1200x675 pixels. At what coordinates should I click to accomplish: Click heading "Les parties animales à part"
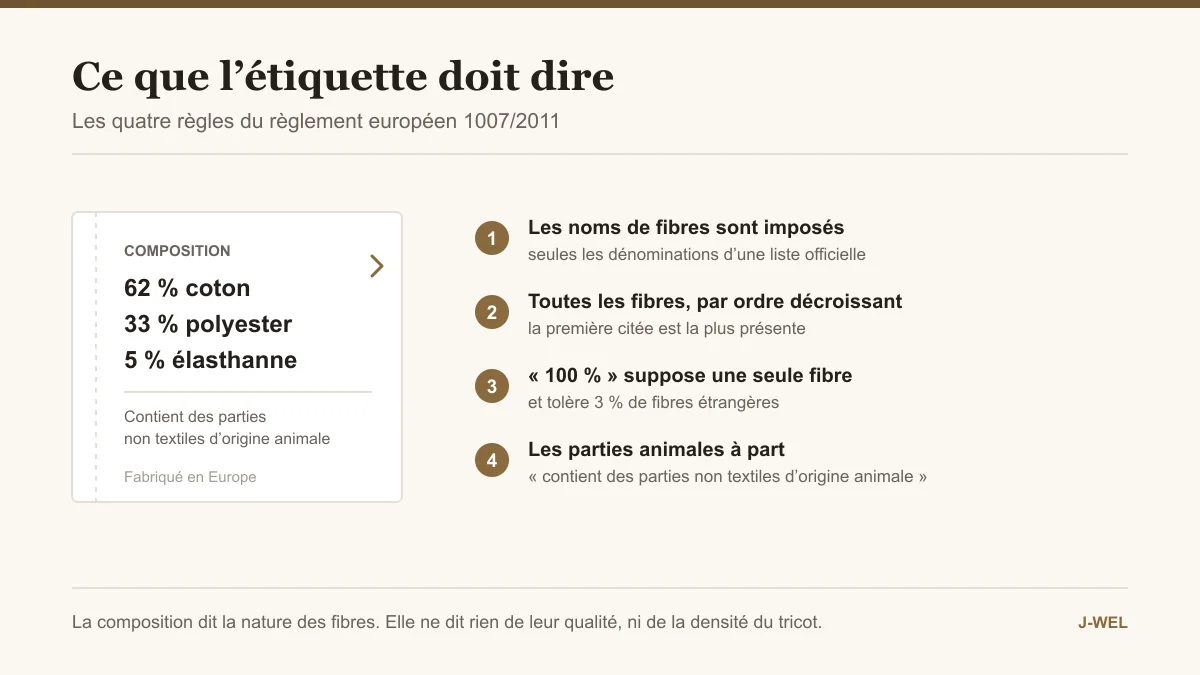tap(656, 449)
